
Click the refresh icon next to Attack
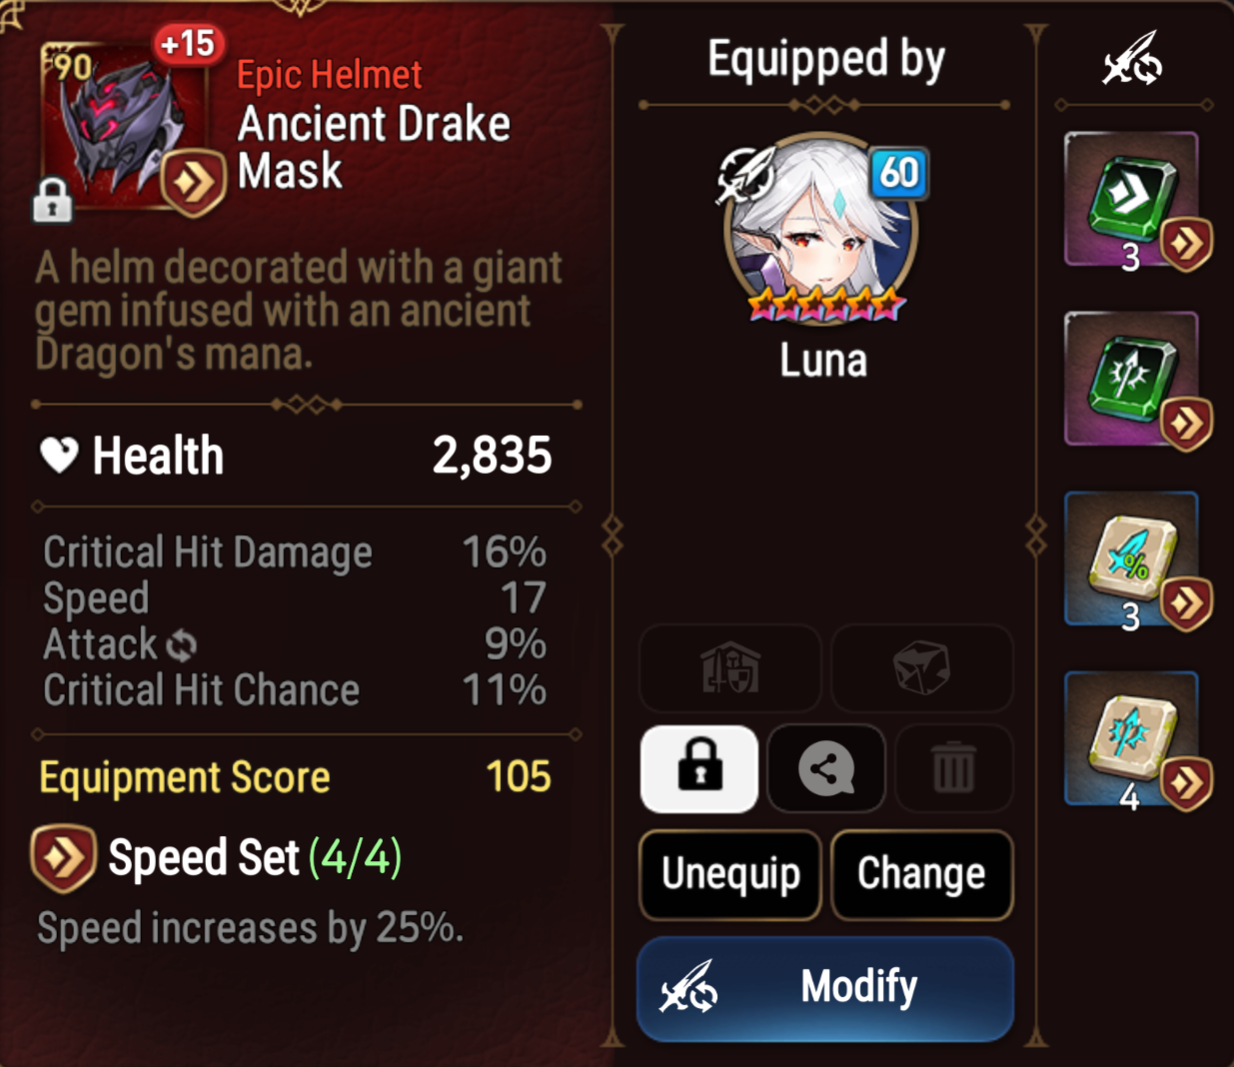point(182,646)
